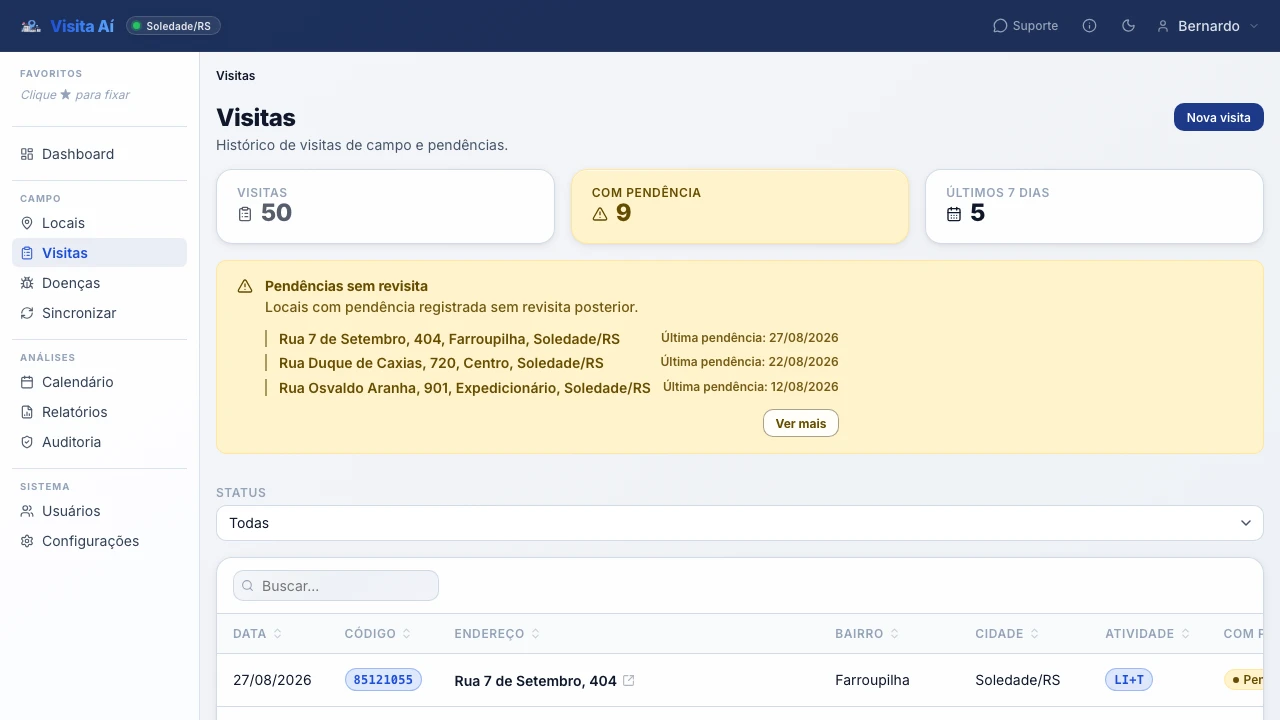Select the Visitas 50 summary card
The height and width of the screenshot is (720, 1280).
click(x=385, y=206)
